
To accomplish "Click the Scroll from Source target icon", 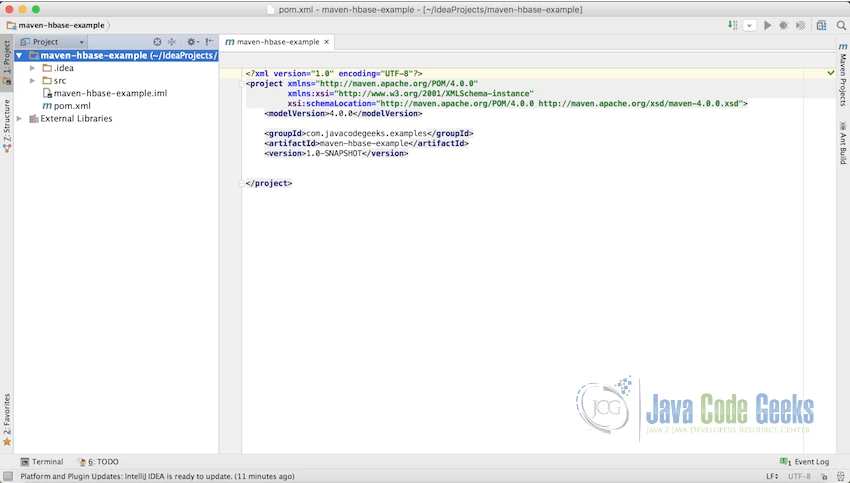I will (157, 42).
